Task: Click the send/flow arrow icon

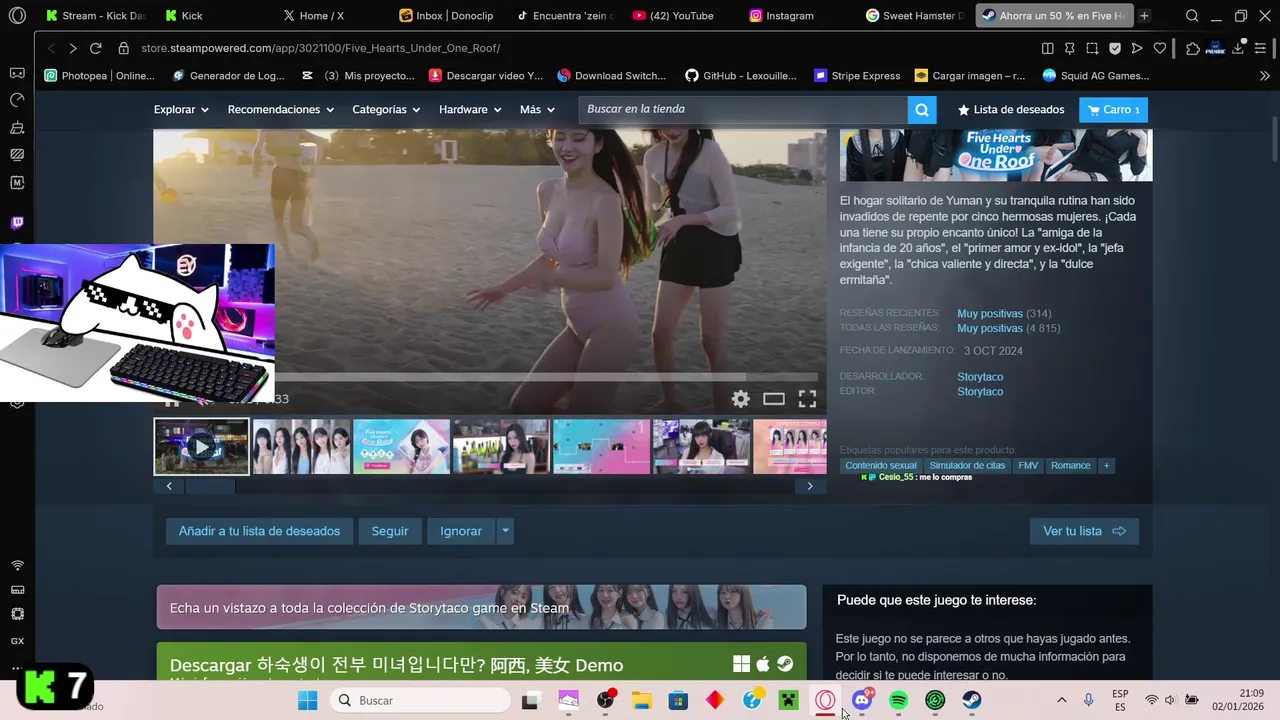Action: pos(1137,48)
